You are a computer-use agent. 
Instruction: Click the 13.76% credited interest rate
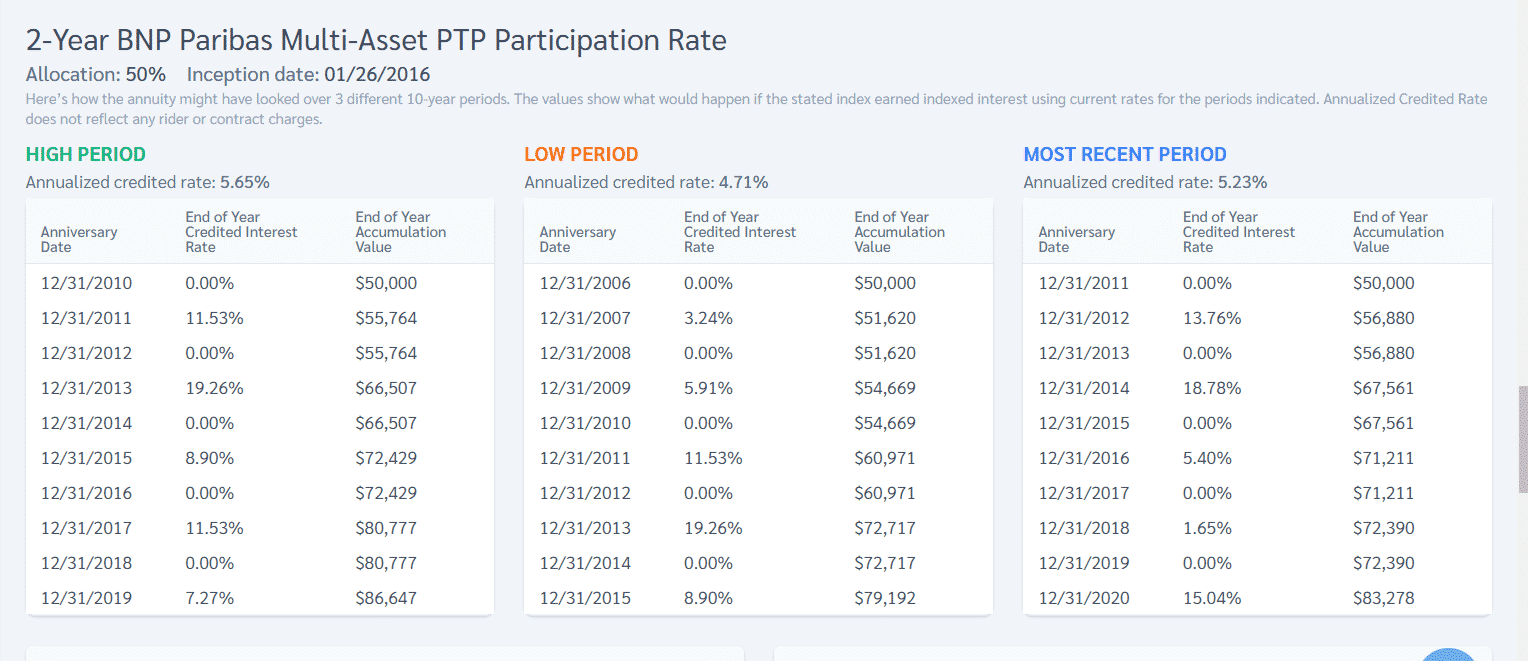point(1212,318)
